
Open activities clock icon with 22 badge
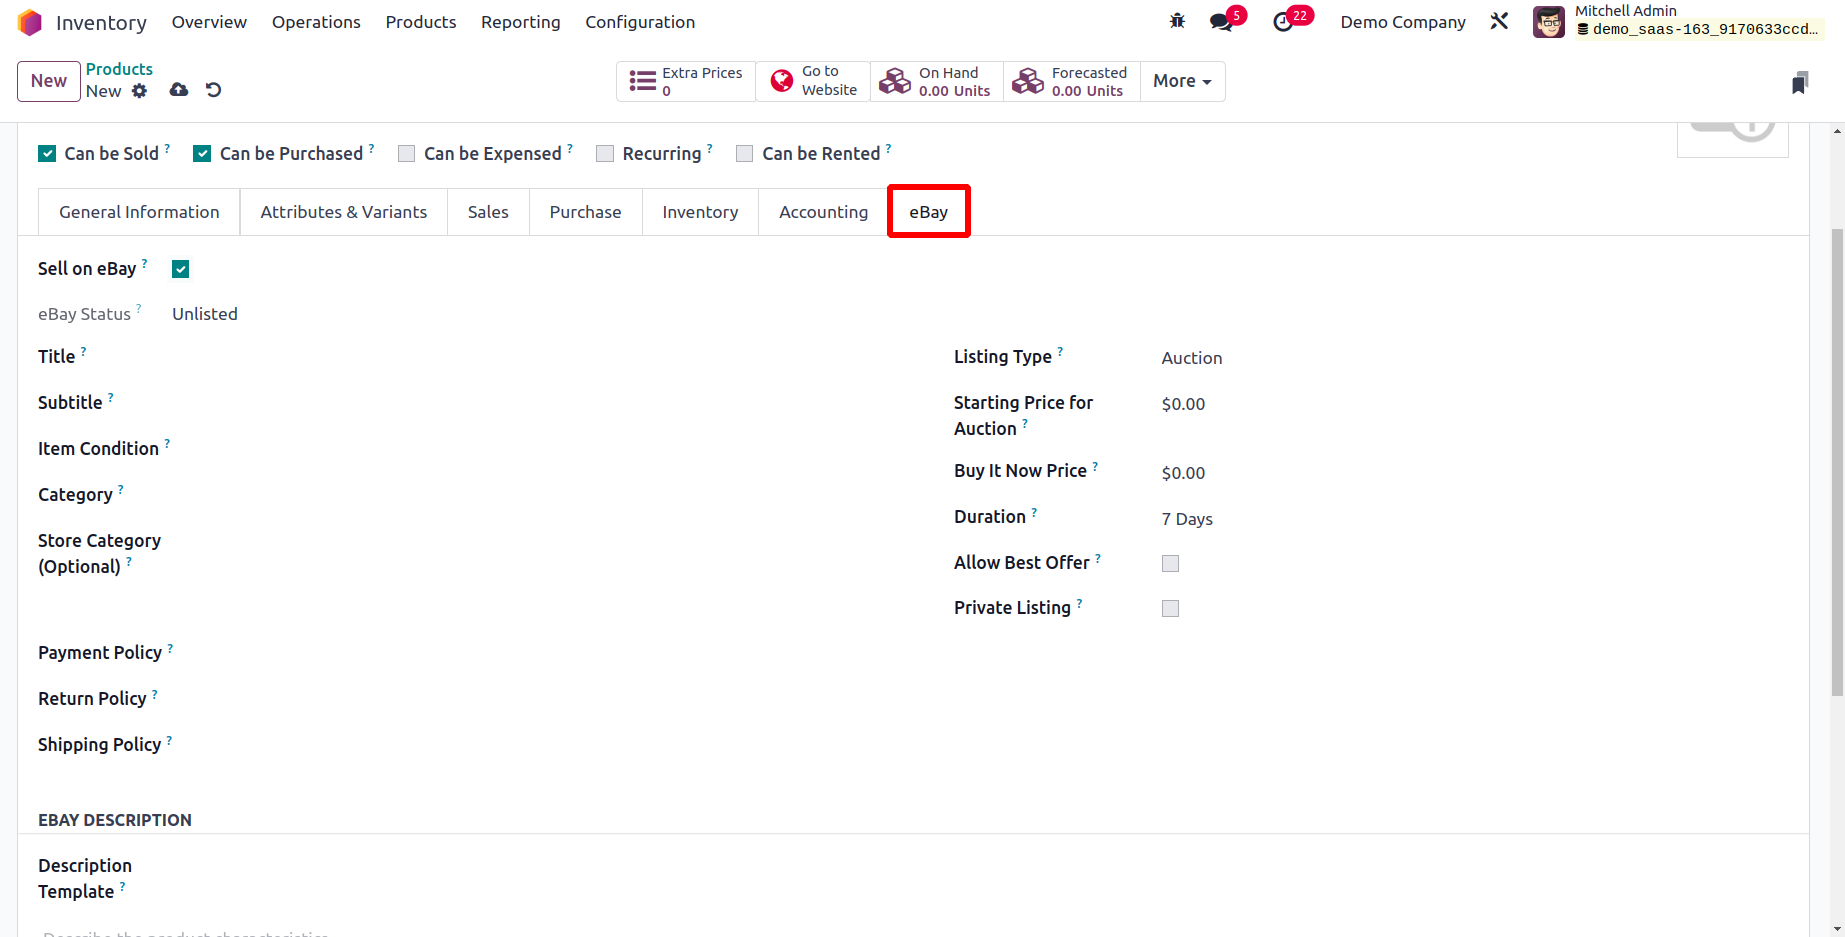point(1283,22)
